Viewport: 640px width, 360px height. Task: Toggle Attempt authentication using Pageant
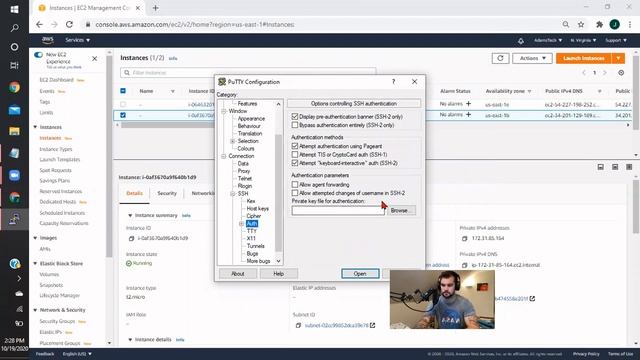(295, 146)
